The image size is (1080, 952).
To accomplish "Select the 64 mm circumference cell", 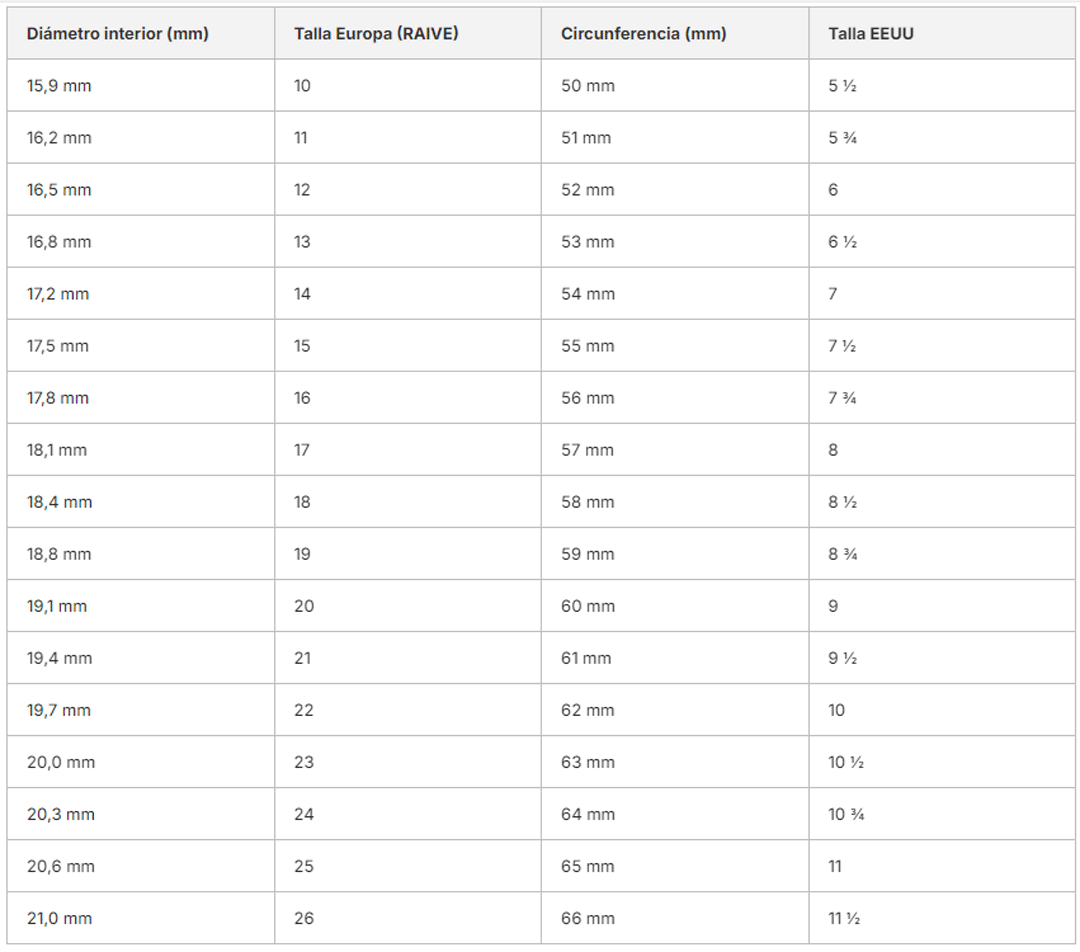I will pyautogui.click(x=588, y=814).
